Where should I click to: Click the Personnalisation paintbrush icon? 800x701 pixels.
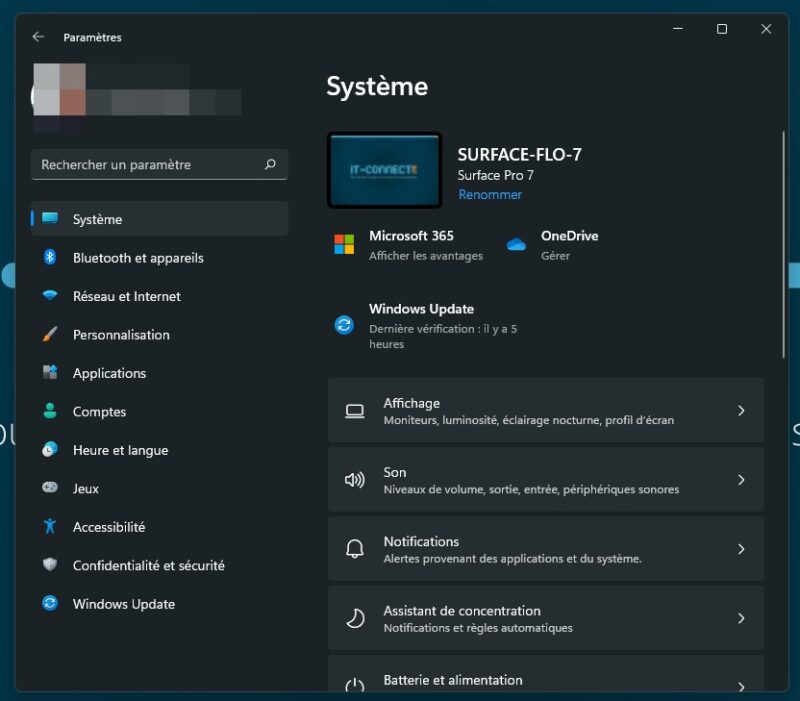click(50, 335)
